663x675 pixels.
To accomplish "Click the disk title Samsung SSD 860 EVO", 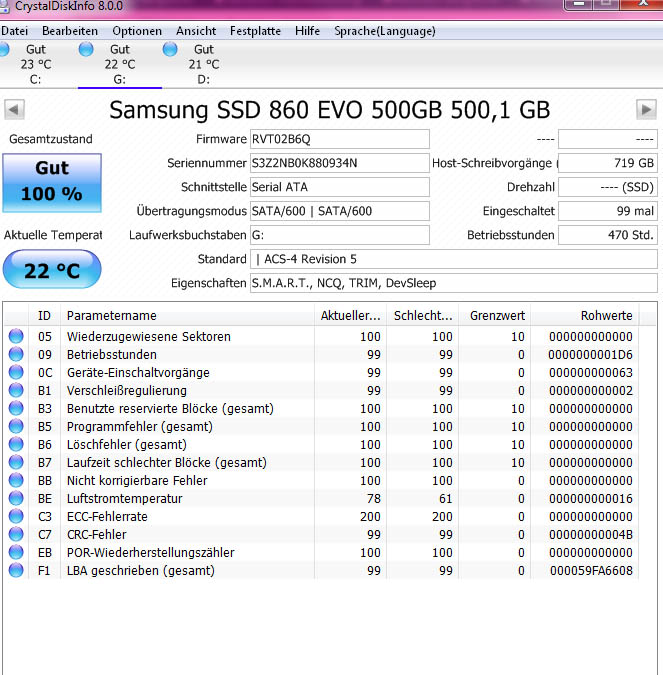I will 330,110.
